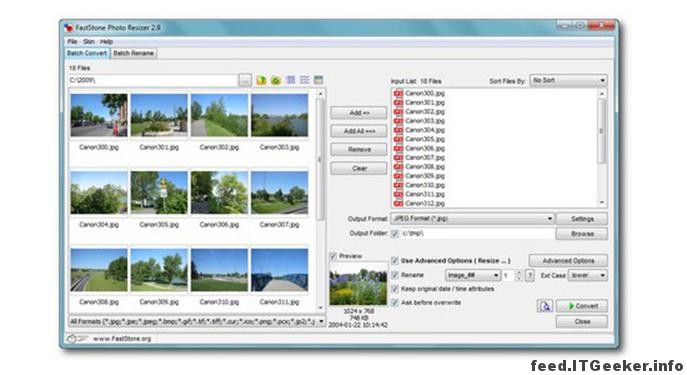Image resolution: width=687 pixels, height=375 pixels.
Task: Click the output folder path field
Action: coord(477,233)
